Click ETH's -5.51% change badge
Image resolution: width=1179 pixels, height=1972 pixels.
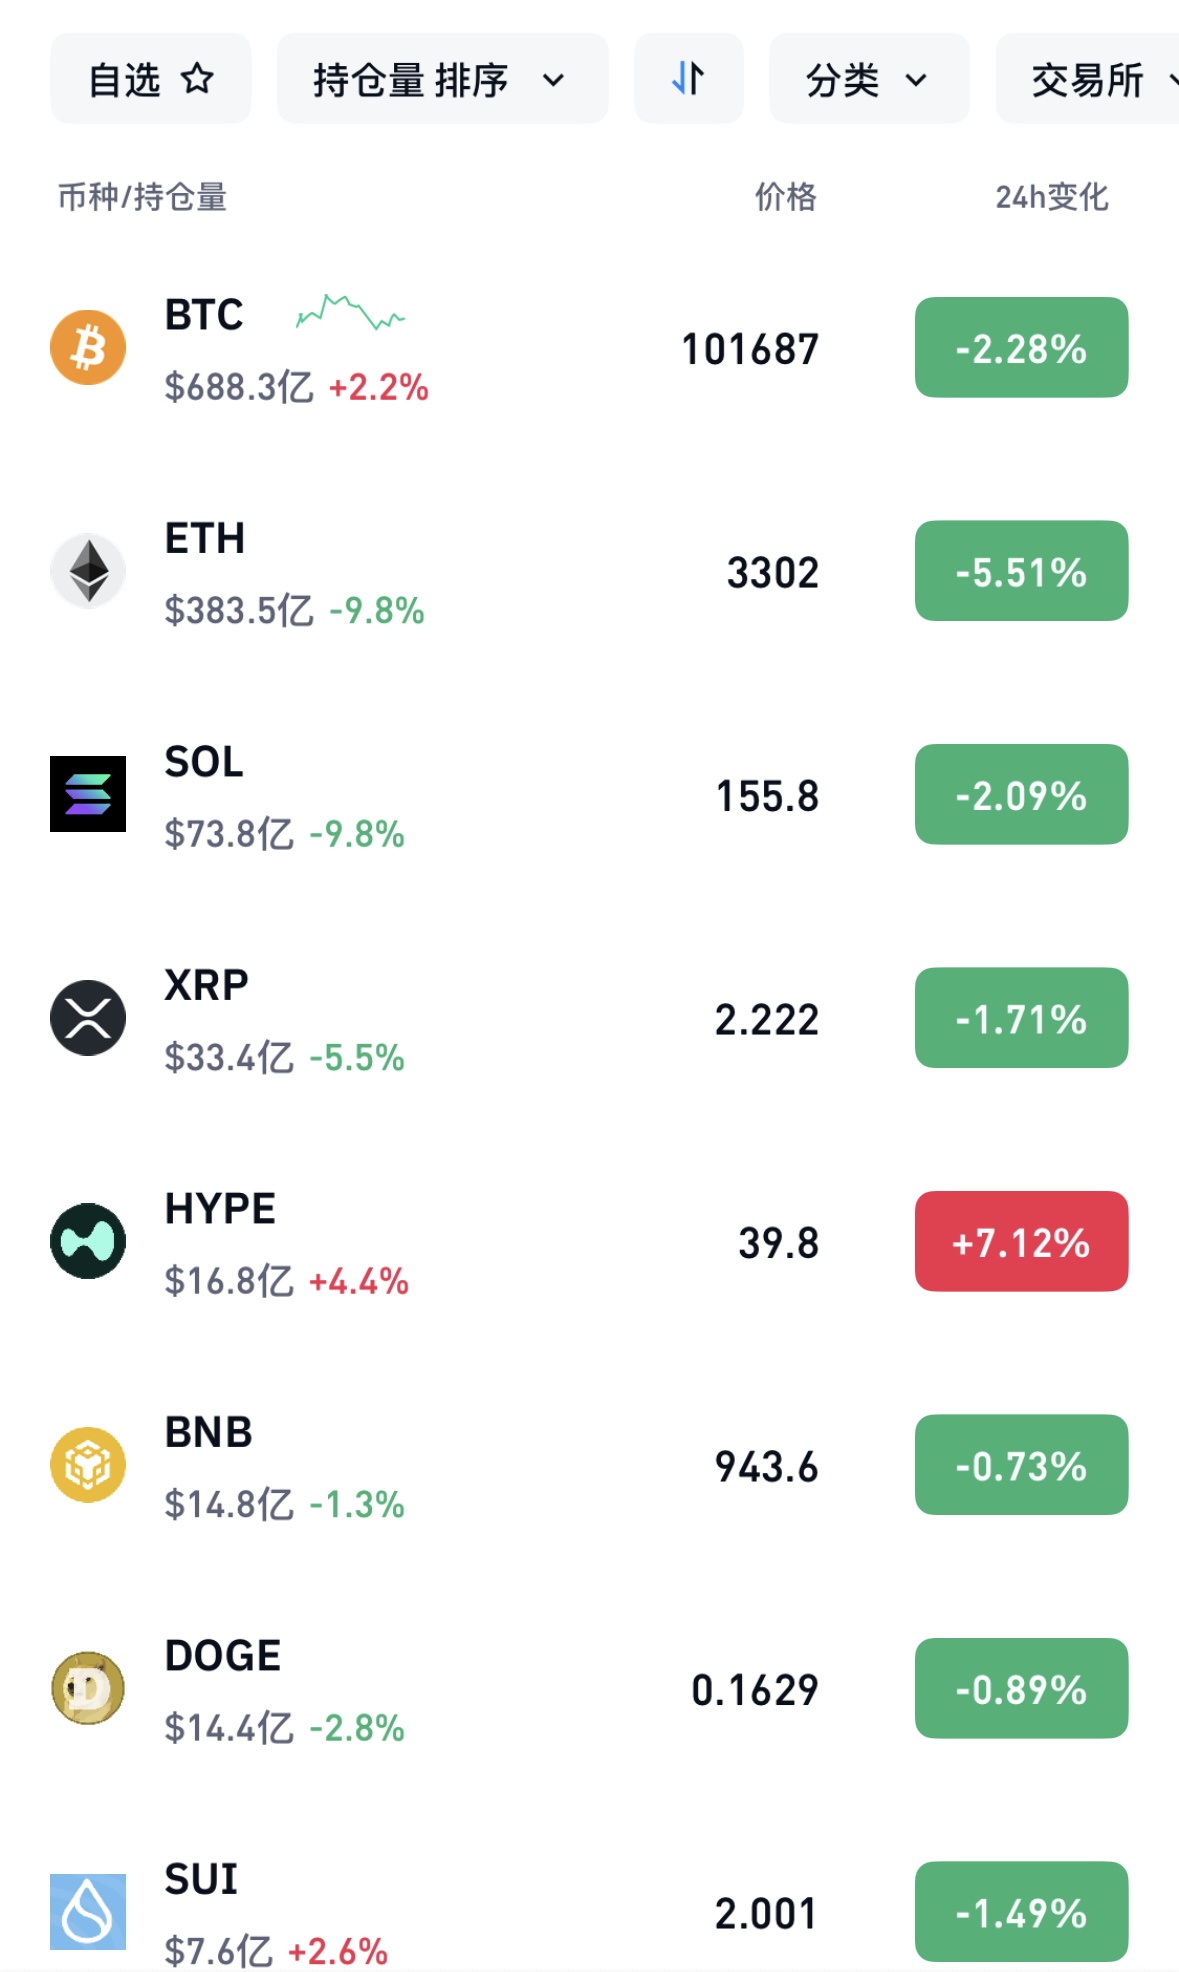click(x=1021, y=571)
